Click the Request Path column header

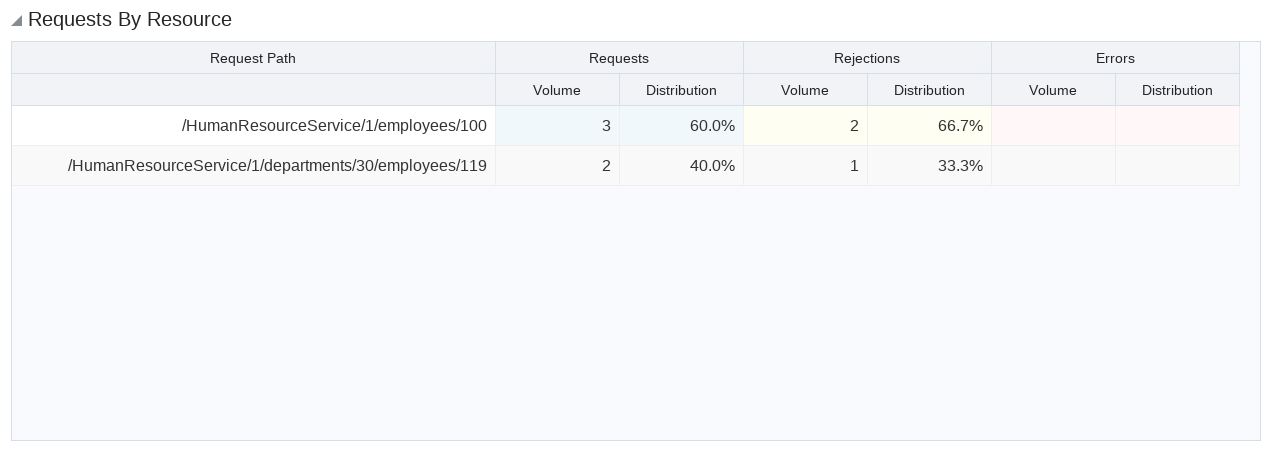253,58
